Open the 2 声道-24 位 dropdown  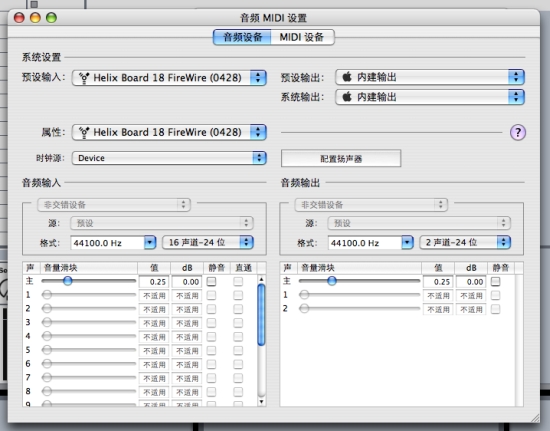(465, 242)
